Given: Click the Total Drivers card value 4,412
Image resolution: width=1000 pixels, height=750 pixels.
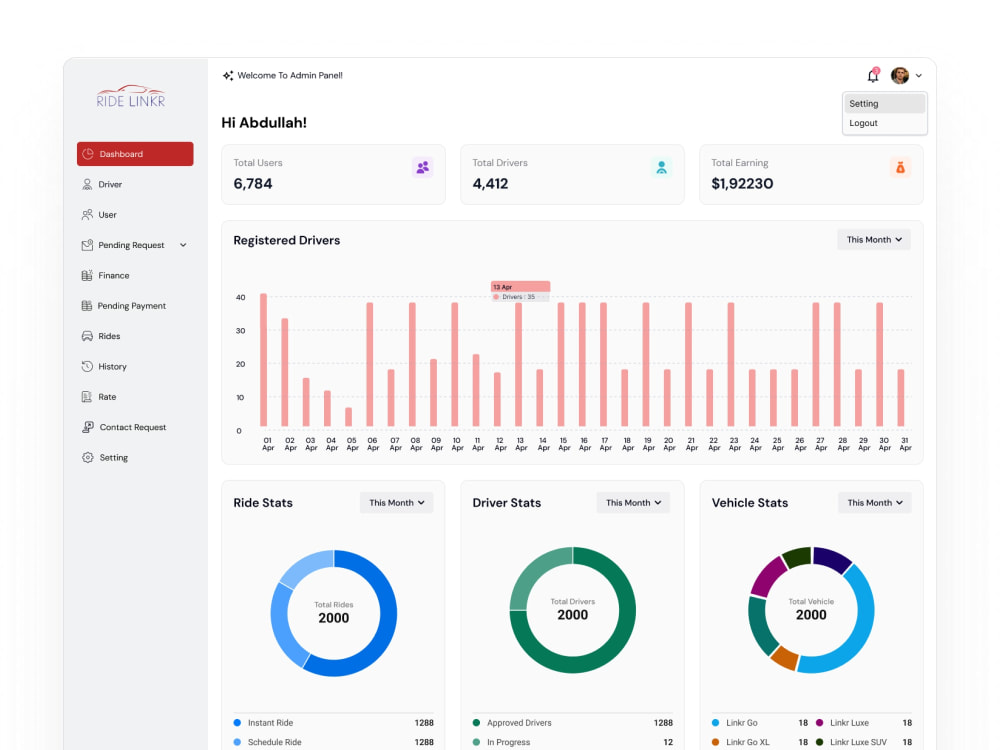Looking at the screenshot, I should pyautogui.click(x=490, y=184).
